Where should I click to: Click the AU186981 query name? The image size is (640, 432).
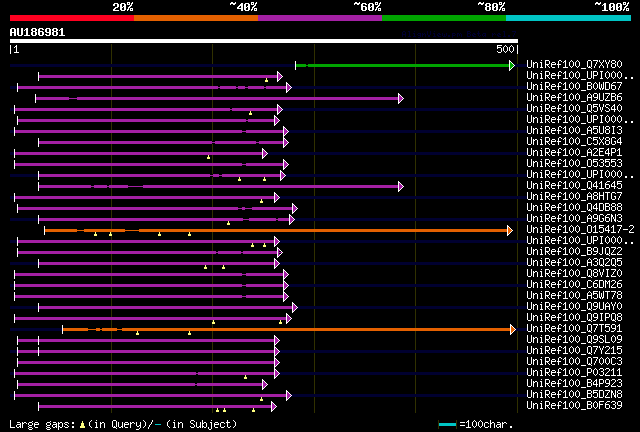pyautogui.click(x=37, y=32)
